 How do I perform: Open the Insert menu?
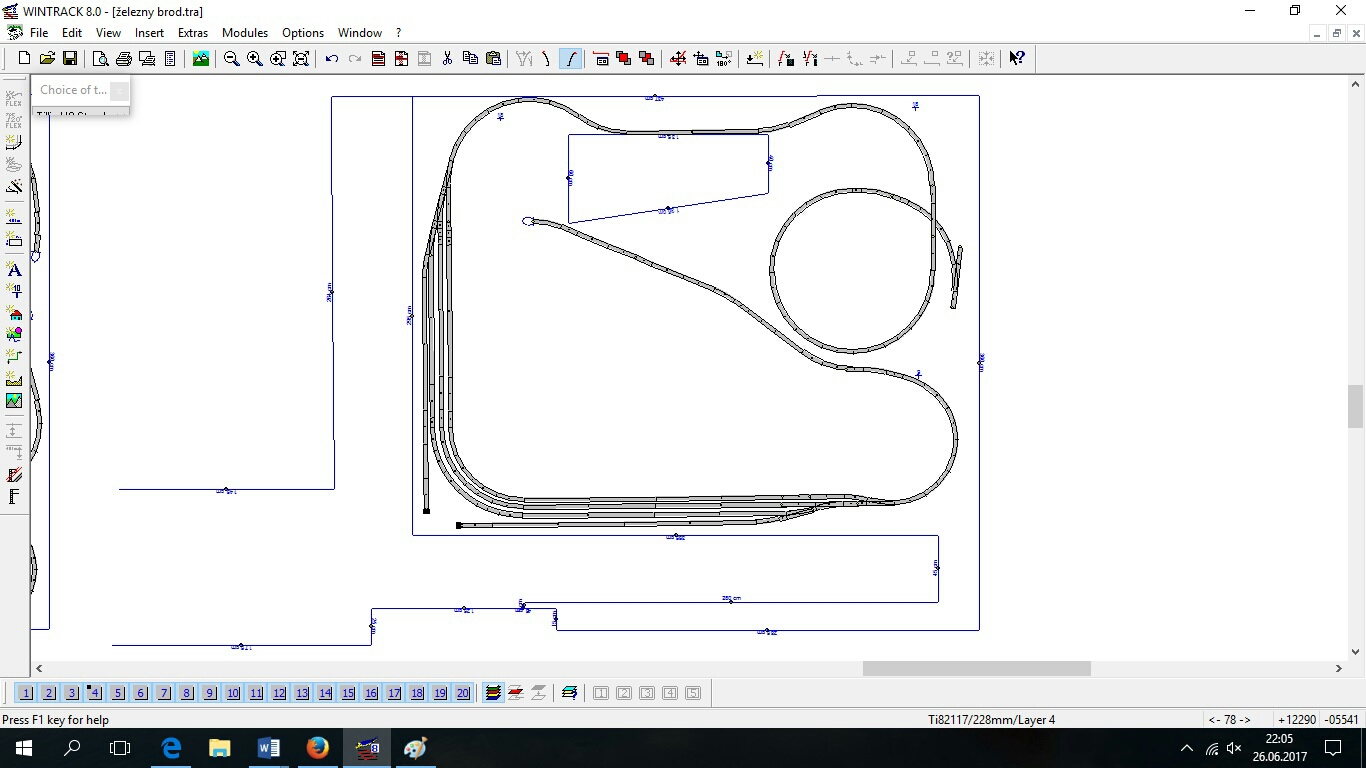pos(149,33)
